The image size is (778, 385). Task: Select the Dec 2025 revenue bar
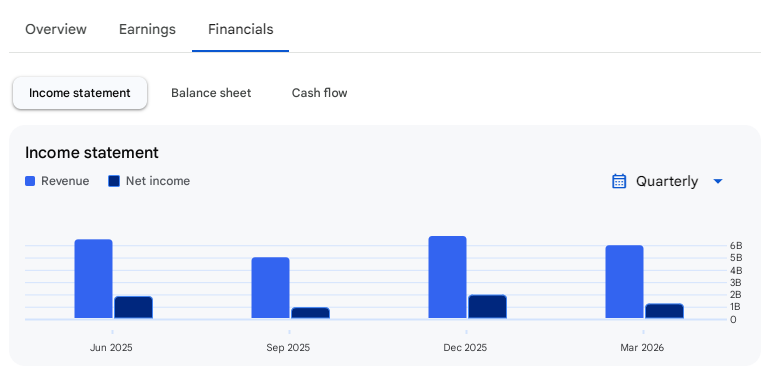[448, 277]
